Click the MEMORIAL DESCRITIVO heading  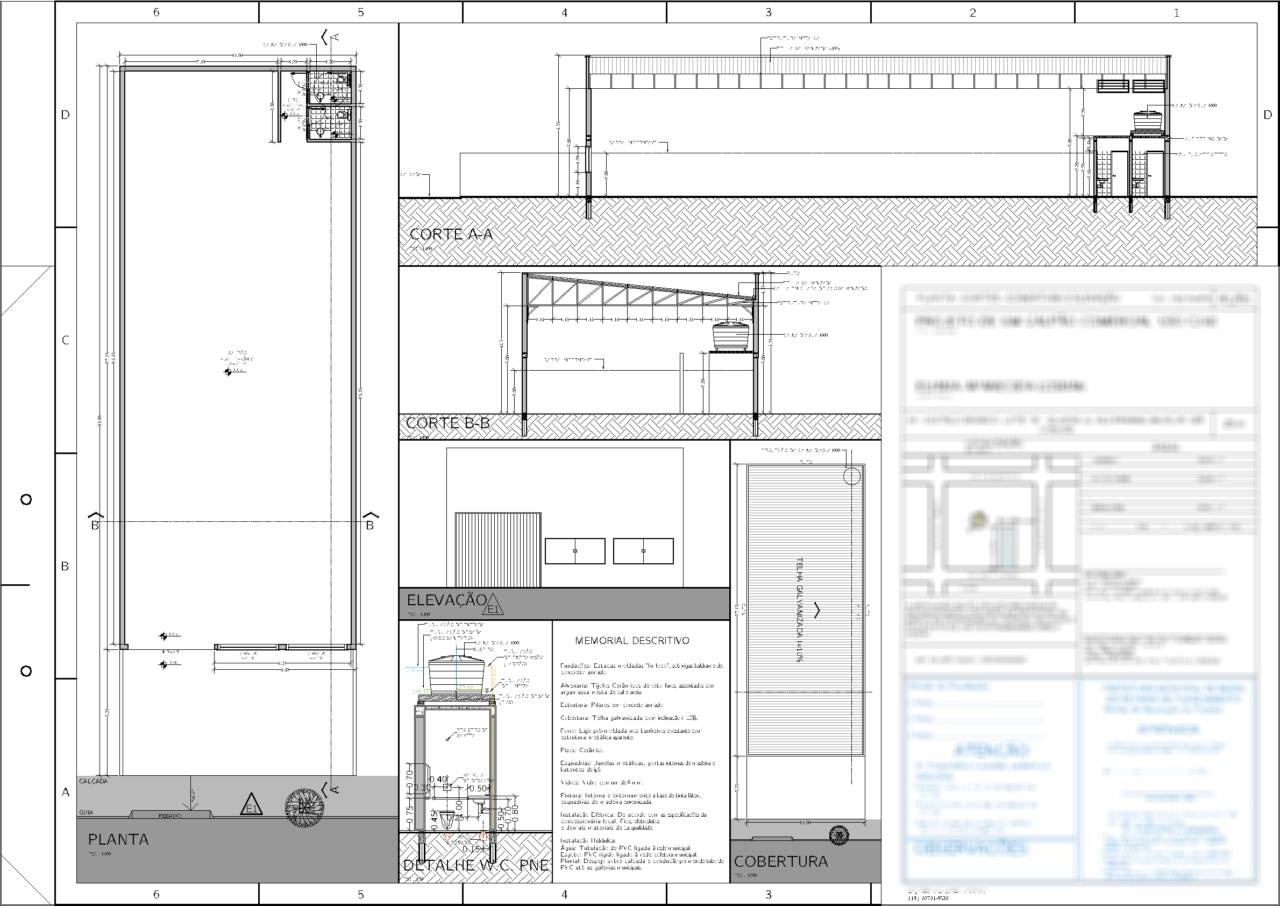pyautogui.click(x=632, y=640)
